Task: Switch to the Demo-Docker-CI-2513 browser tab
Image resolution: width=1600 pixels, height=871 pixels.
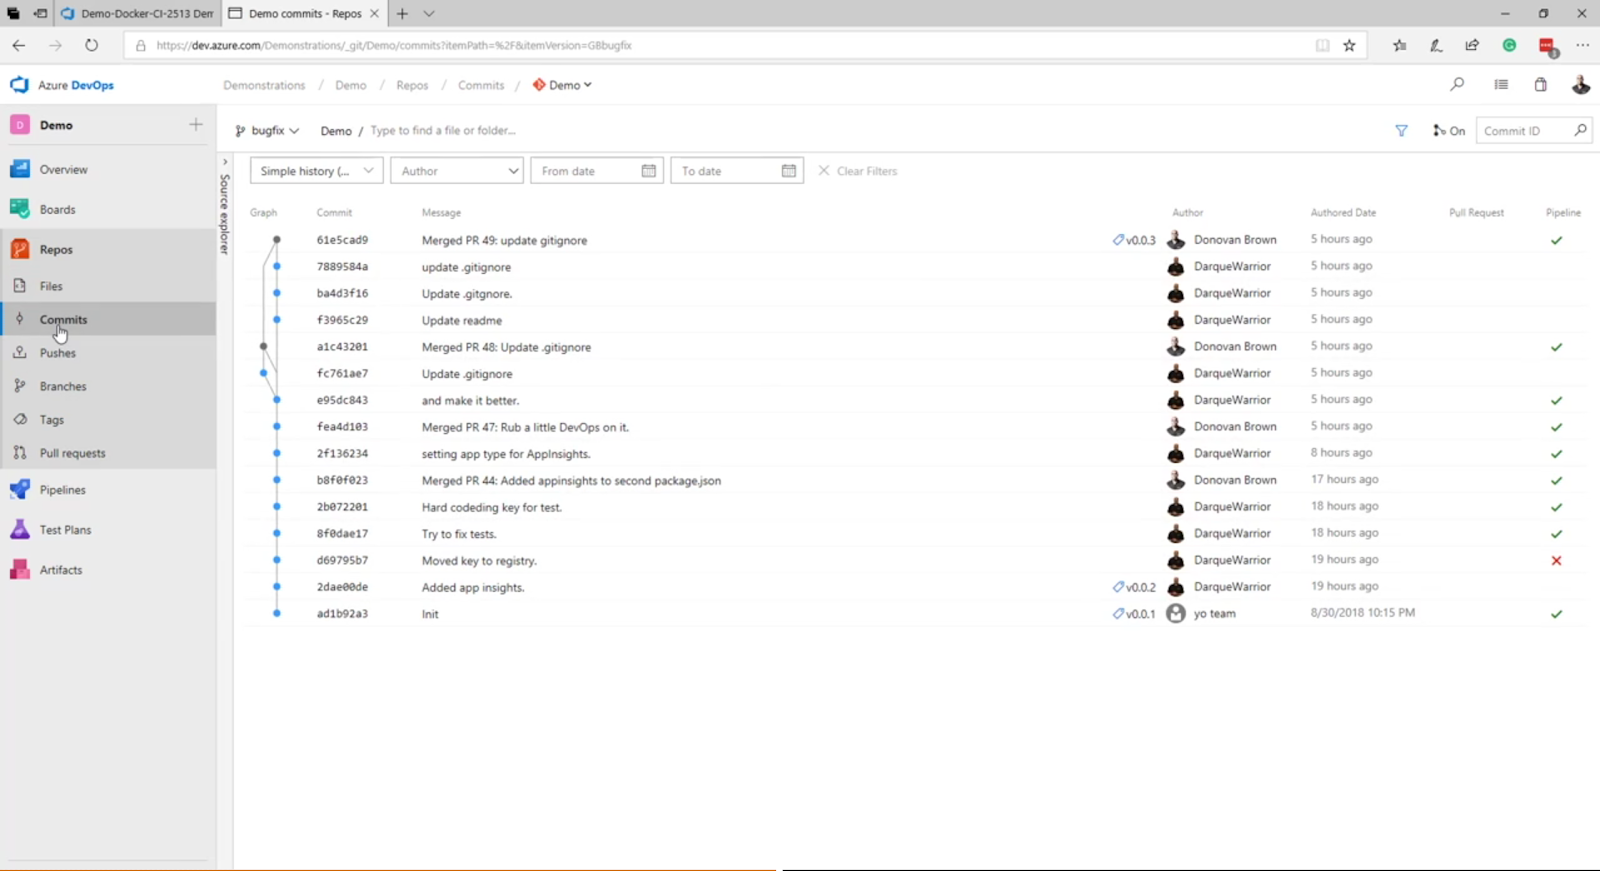Action: pyautogui.click(x=136, y=14)
